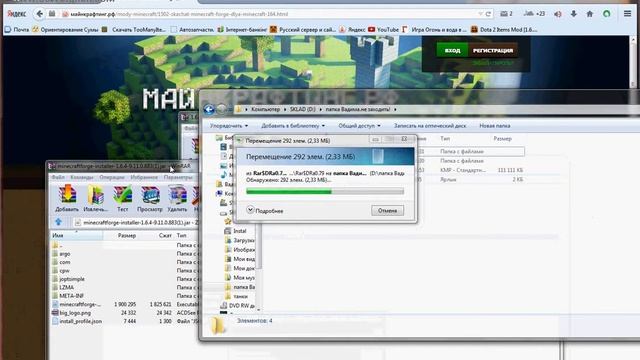This screenshot has height=360, width=640.
Task: Open the Добавить в библиотеку dropdown
Action: click(293, 126)
